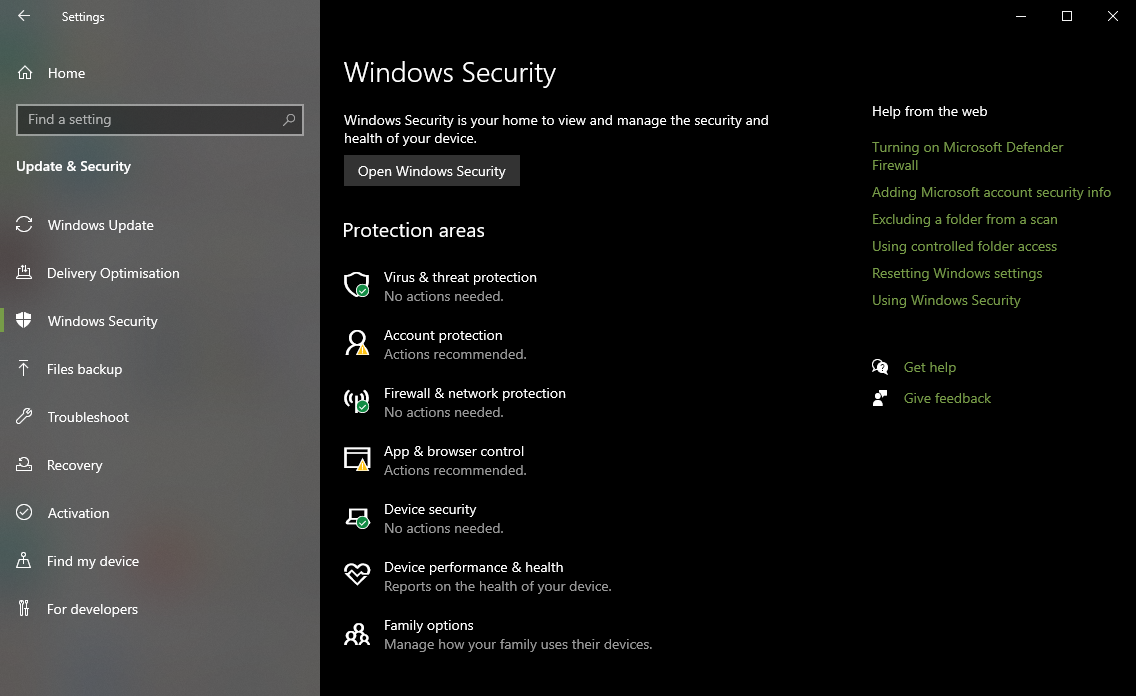Viewport: 1136px width, 696px height.
Task: Click the Device security laptop icon
Action: 357,517
